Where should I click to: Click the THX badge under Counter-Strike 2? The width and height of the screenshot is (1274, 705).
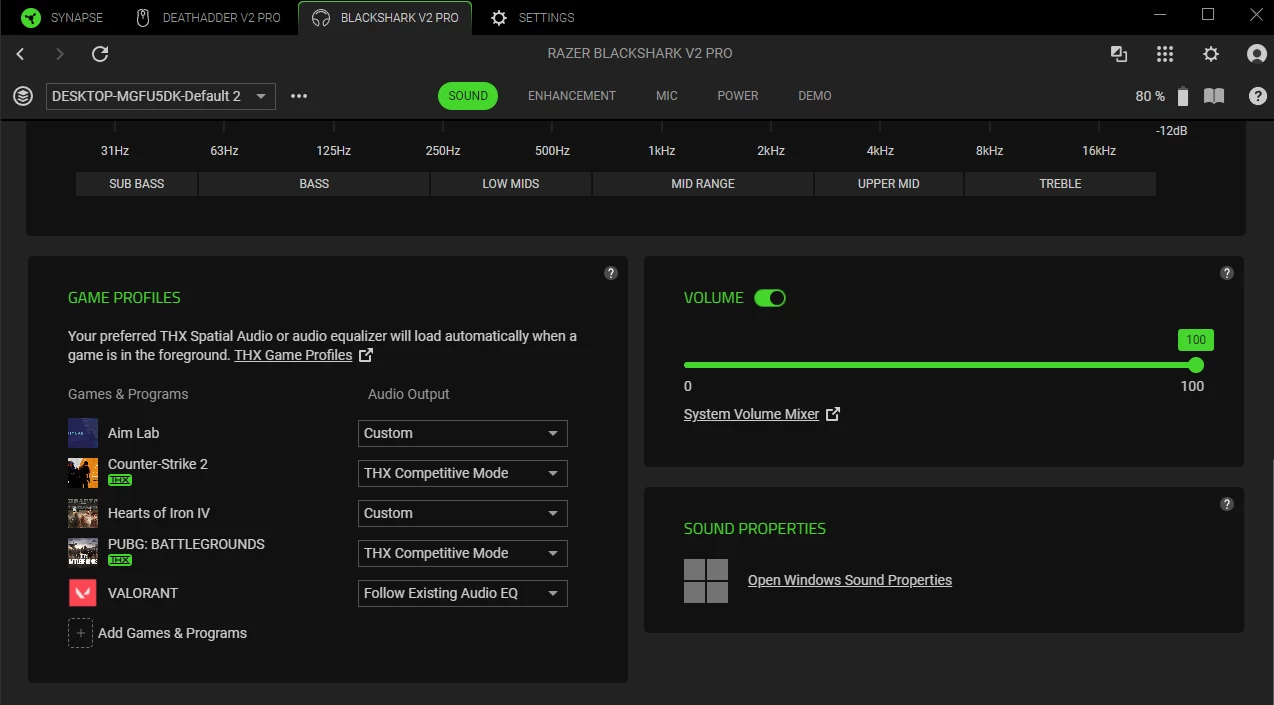pos(120,480)
